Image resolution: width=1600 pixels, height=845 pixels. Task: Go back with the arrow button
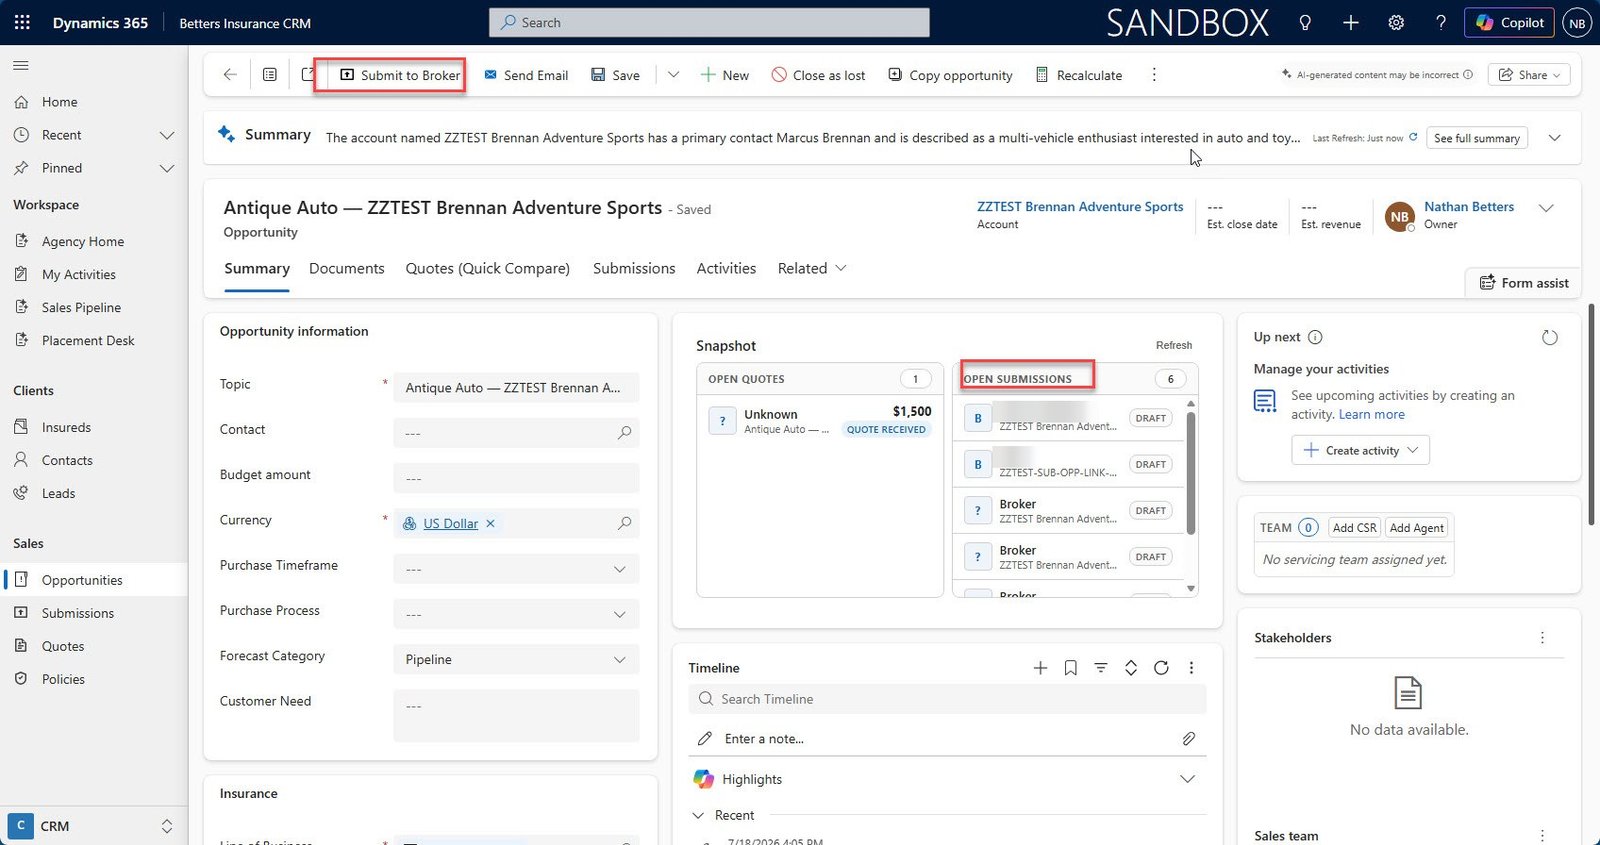[230, 75]
